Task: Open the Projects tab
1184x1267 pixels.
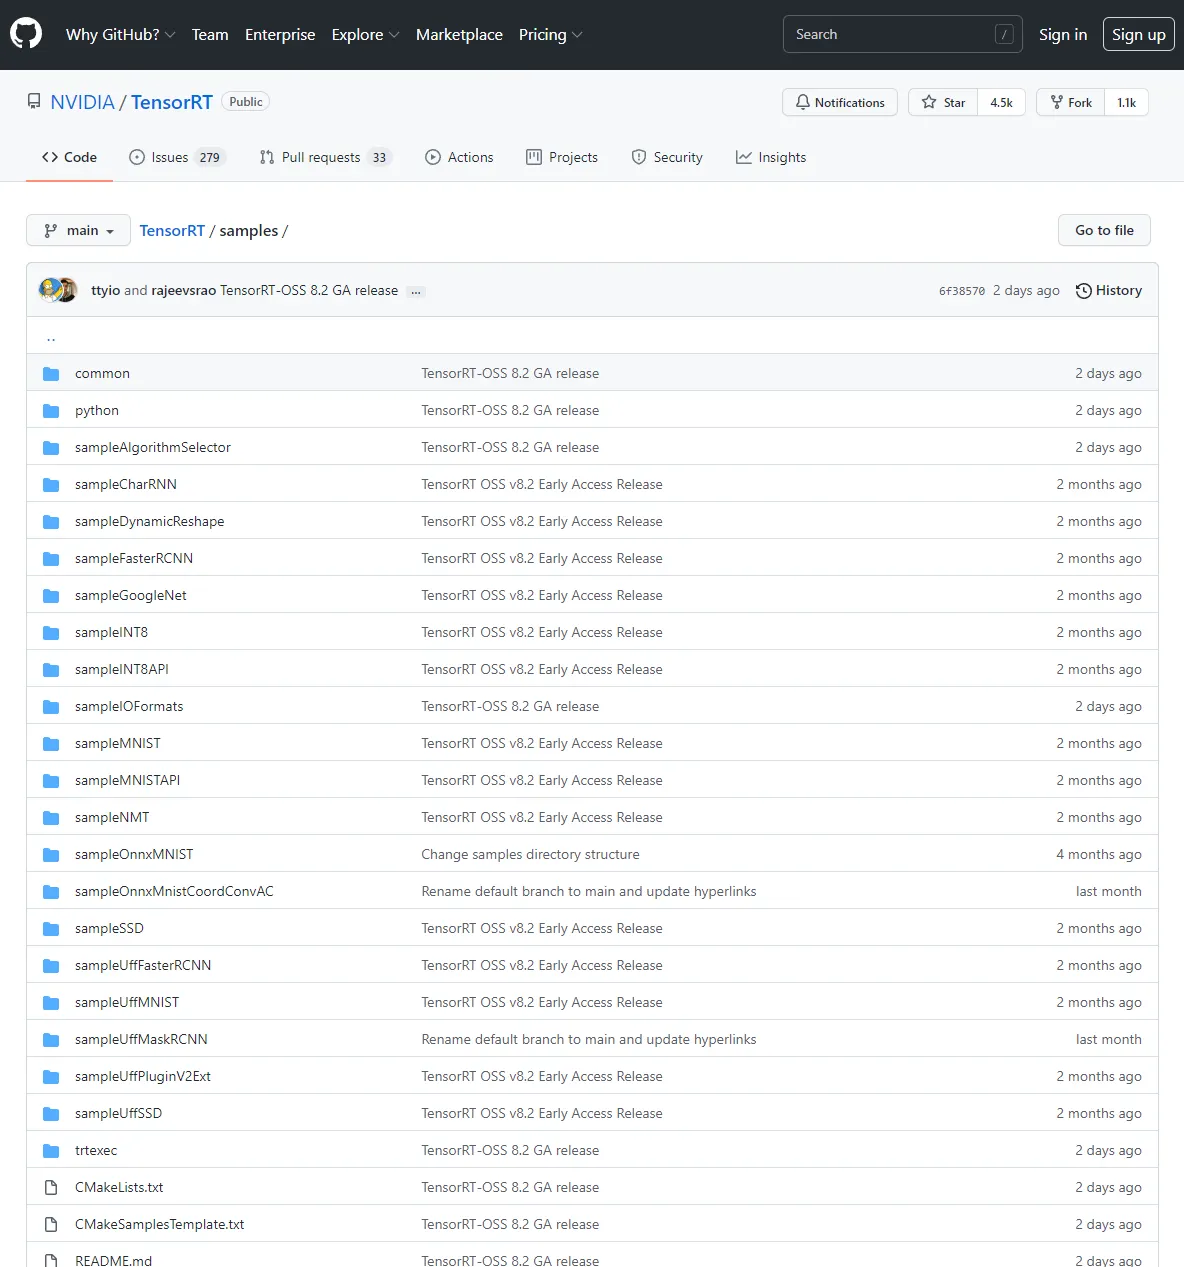Action: 562,157
